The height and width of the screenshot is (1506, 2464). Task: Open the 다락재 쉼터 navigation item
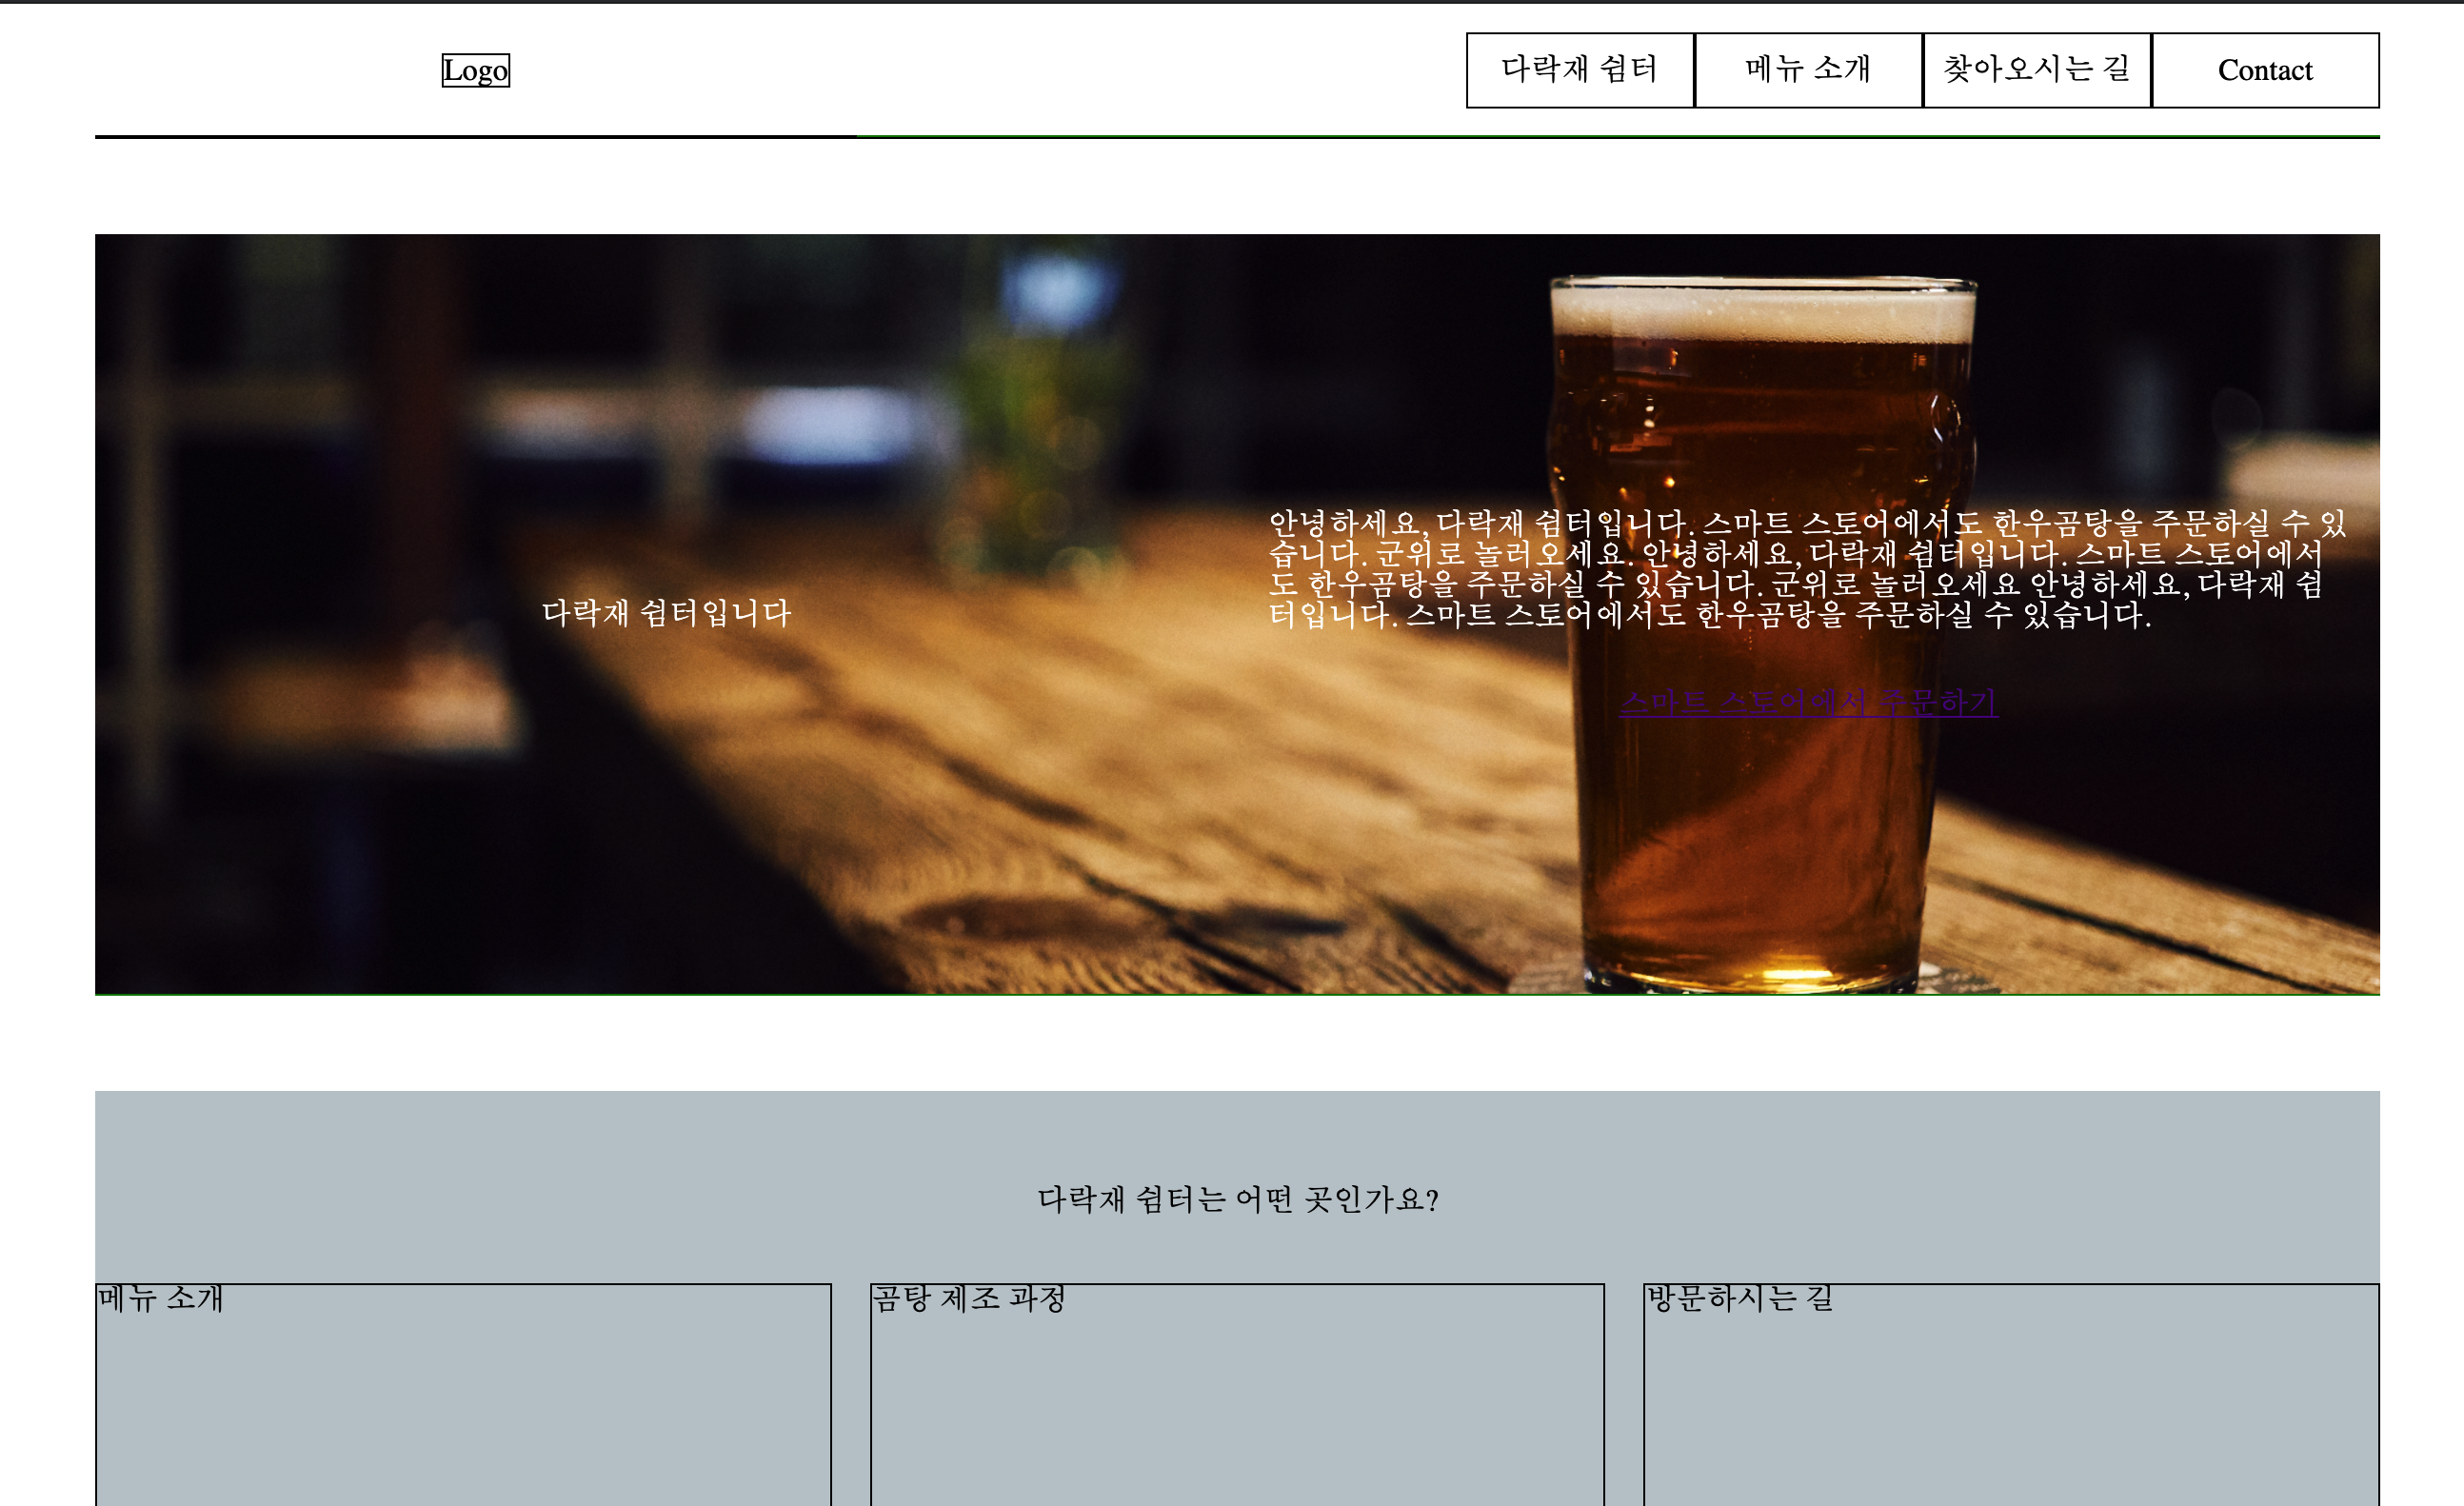click(1579, 70)
